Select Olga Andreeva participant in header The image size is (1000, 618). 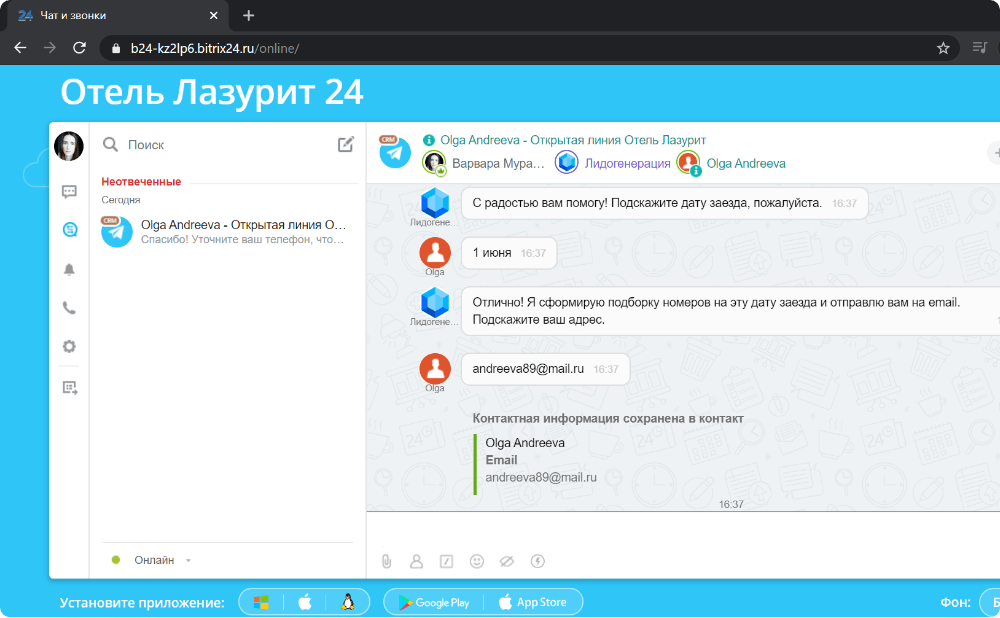pos(732,163)
